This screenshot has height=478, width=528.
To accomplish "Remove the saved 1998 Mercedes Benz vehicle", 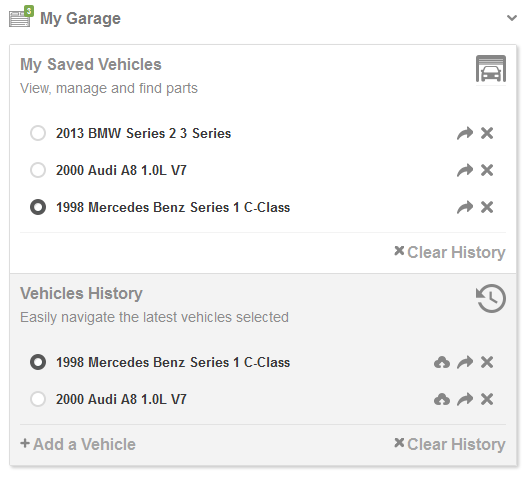I will pyautogui.click(x=487, y=207).
